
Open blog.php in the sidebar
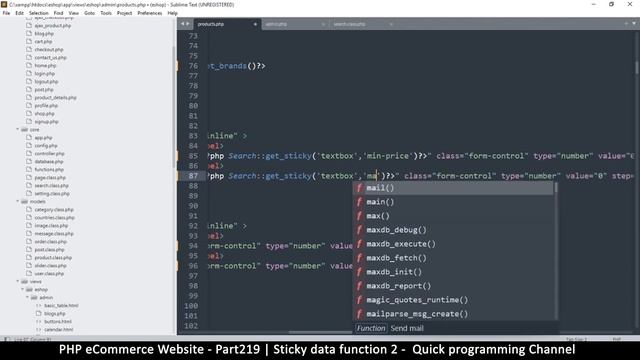(44, 33)
